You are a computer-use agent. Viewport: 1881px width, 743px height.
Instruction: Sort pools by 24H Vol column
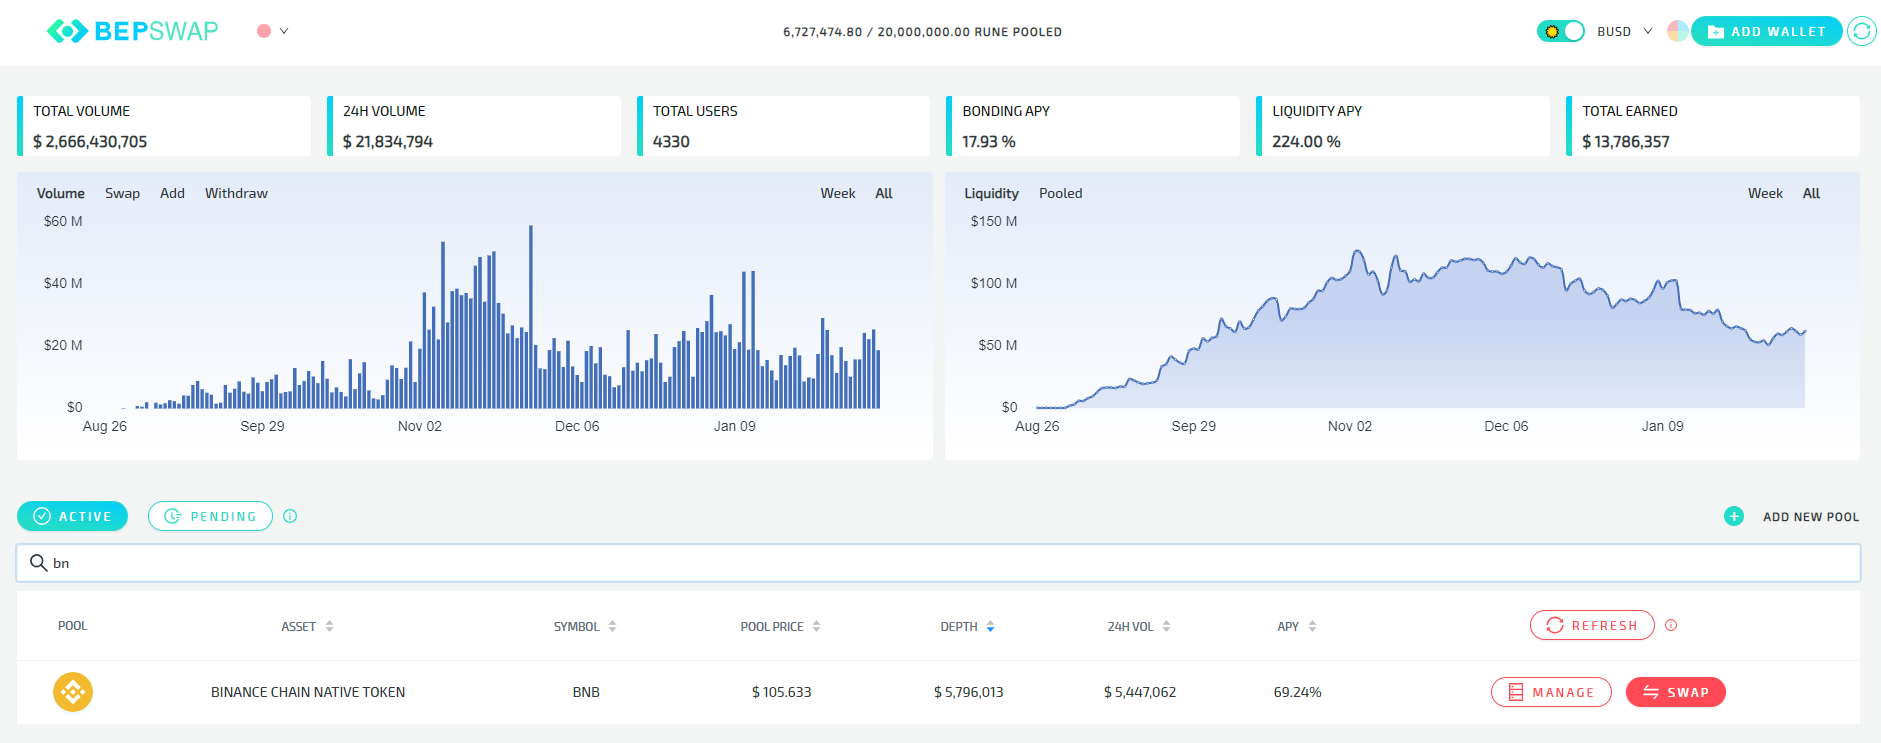(1139, 626)
